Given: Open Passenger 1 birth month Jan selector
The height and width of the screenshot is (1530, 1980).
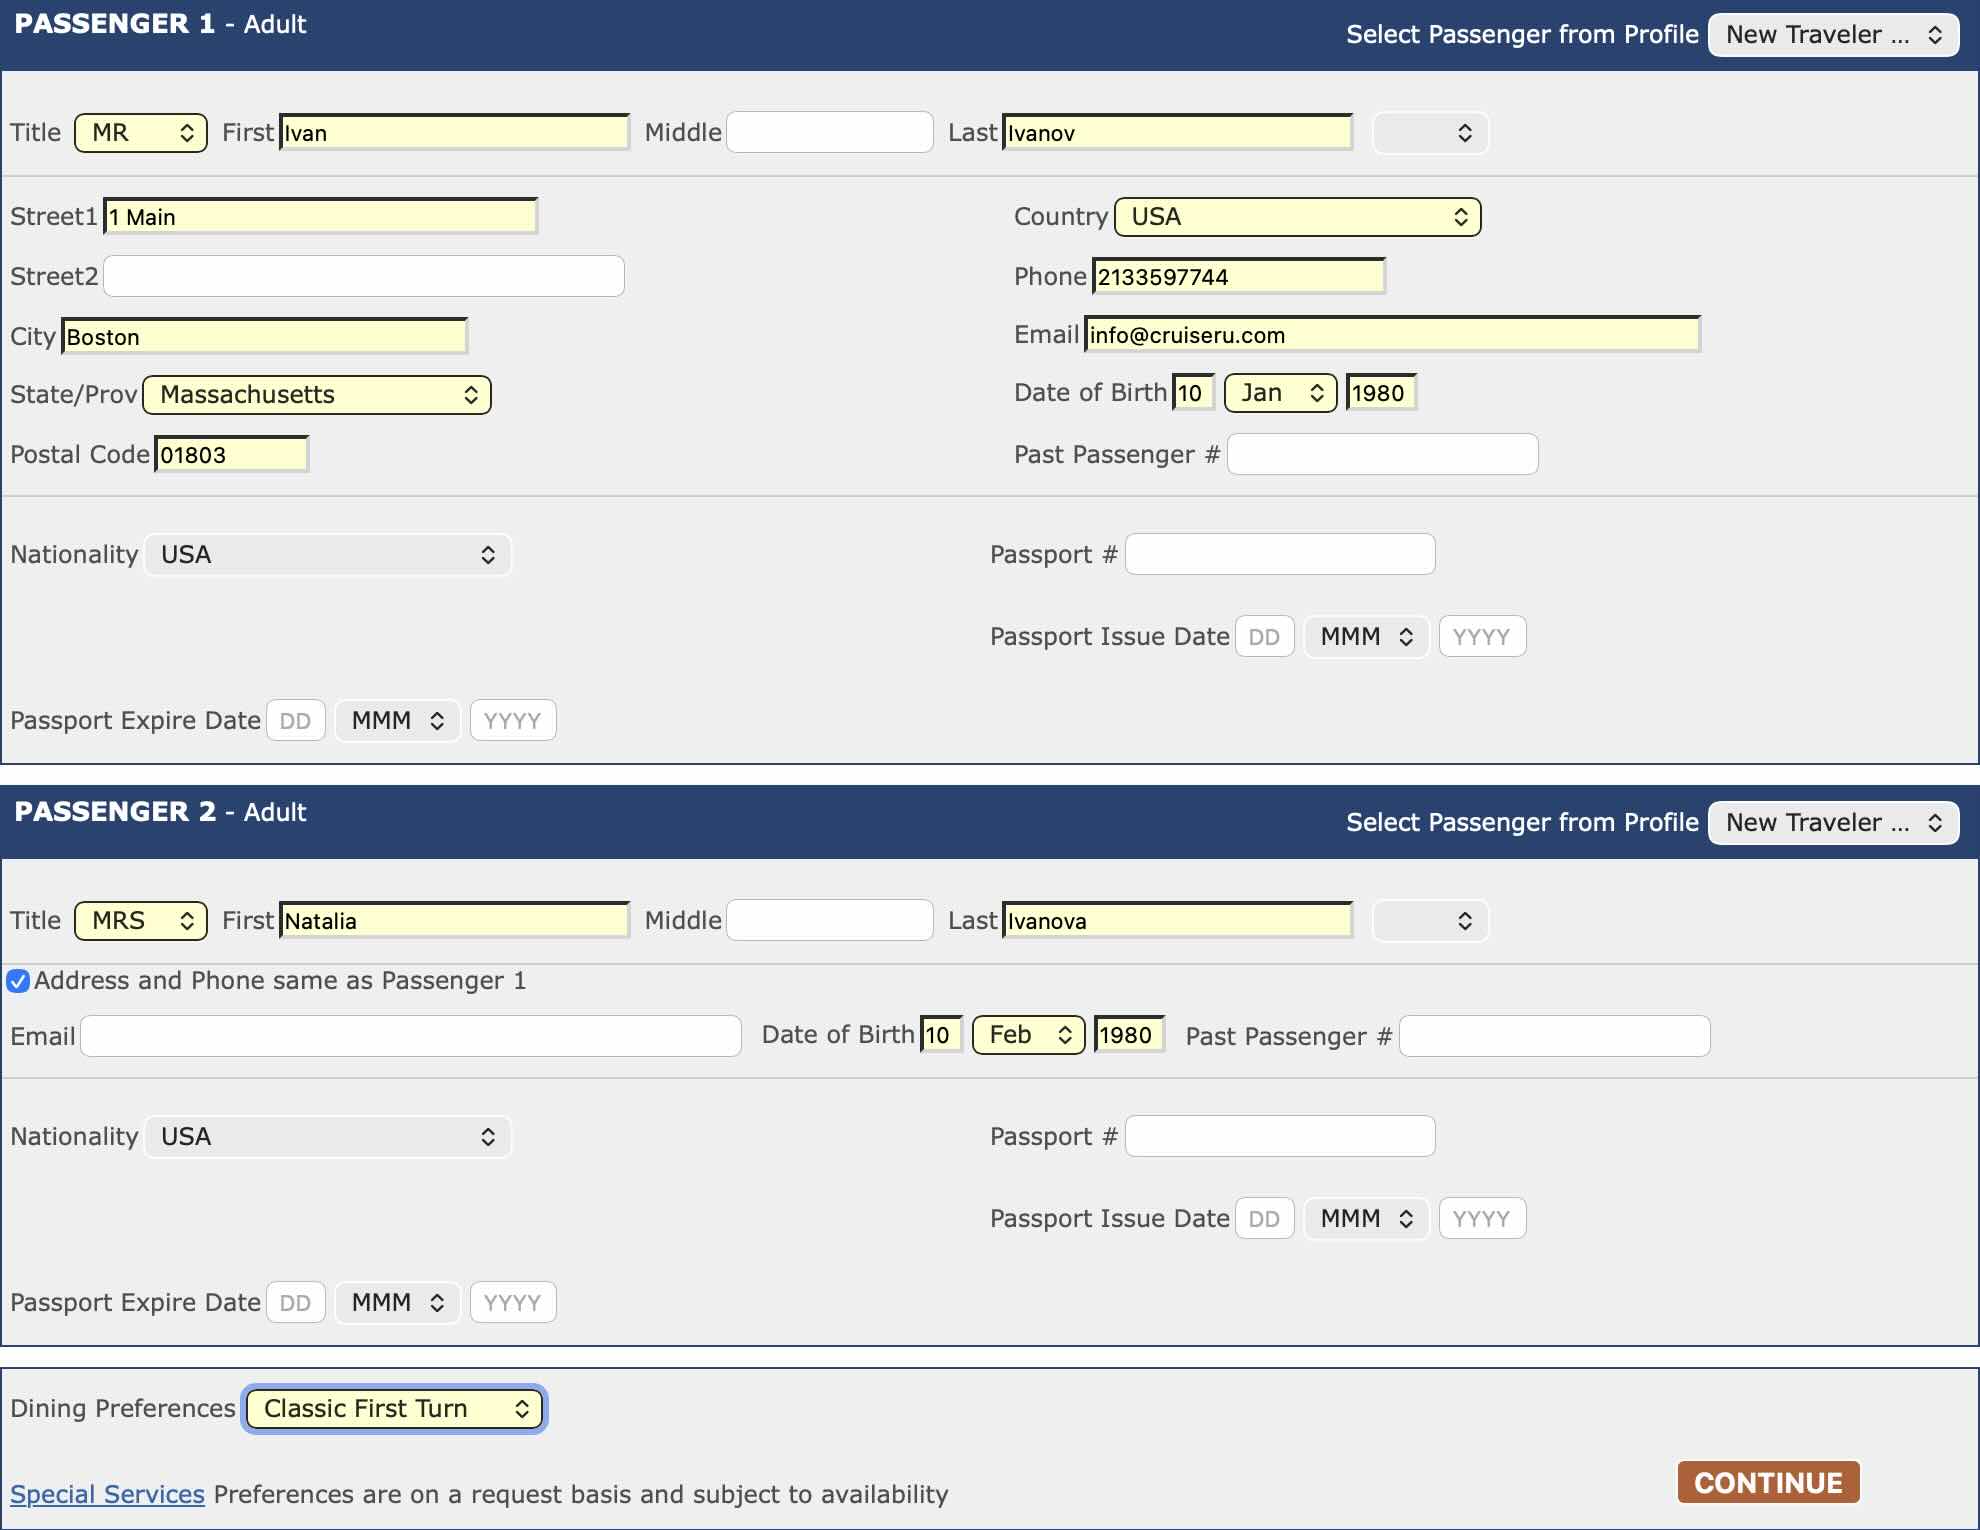Looking at the screenshot, I should click(x=1280, y=393).
